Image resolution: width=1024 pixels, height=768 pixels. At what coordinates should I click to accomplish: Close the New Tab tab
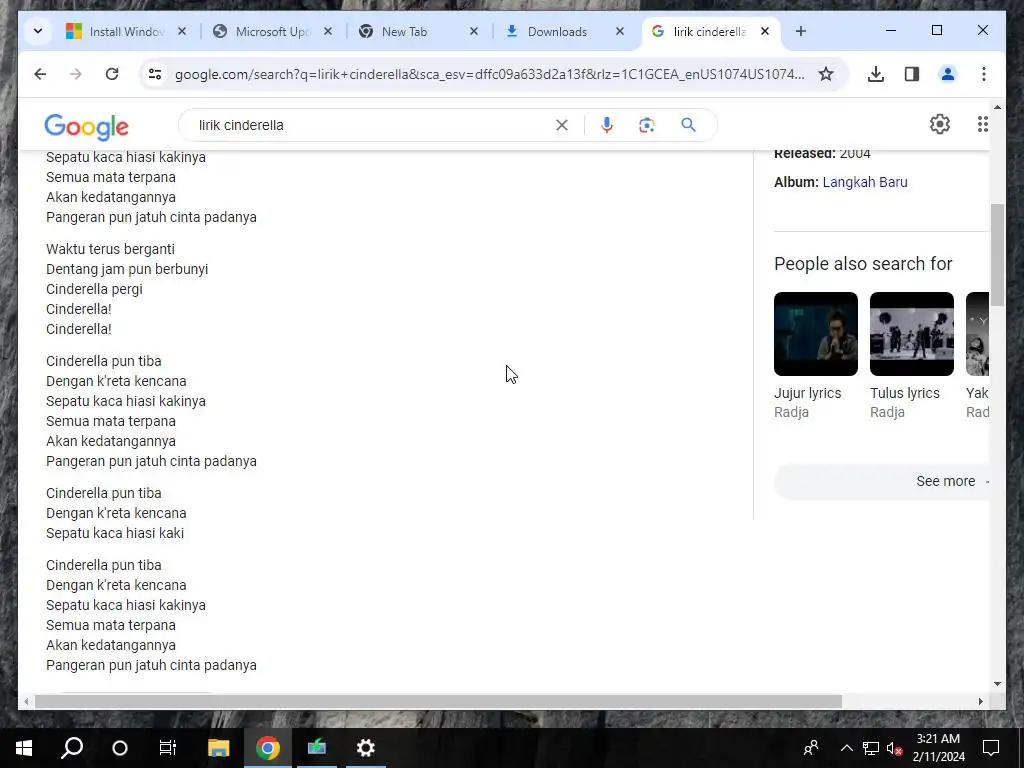[x=474, y=31]
